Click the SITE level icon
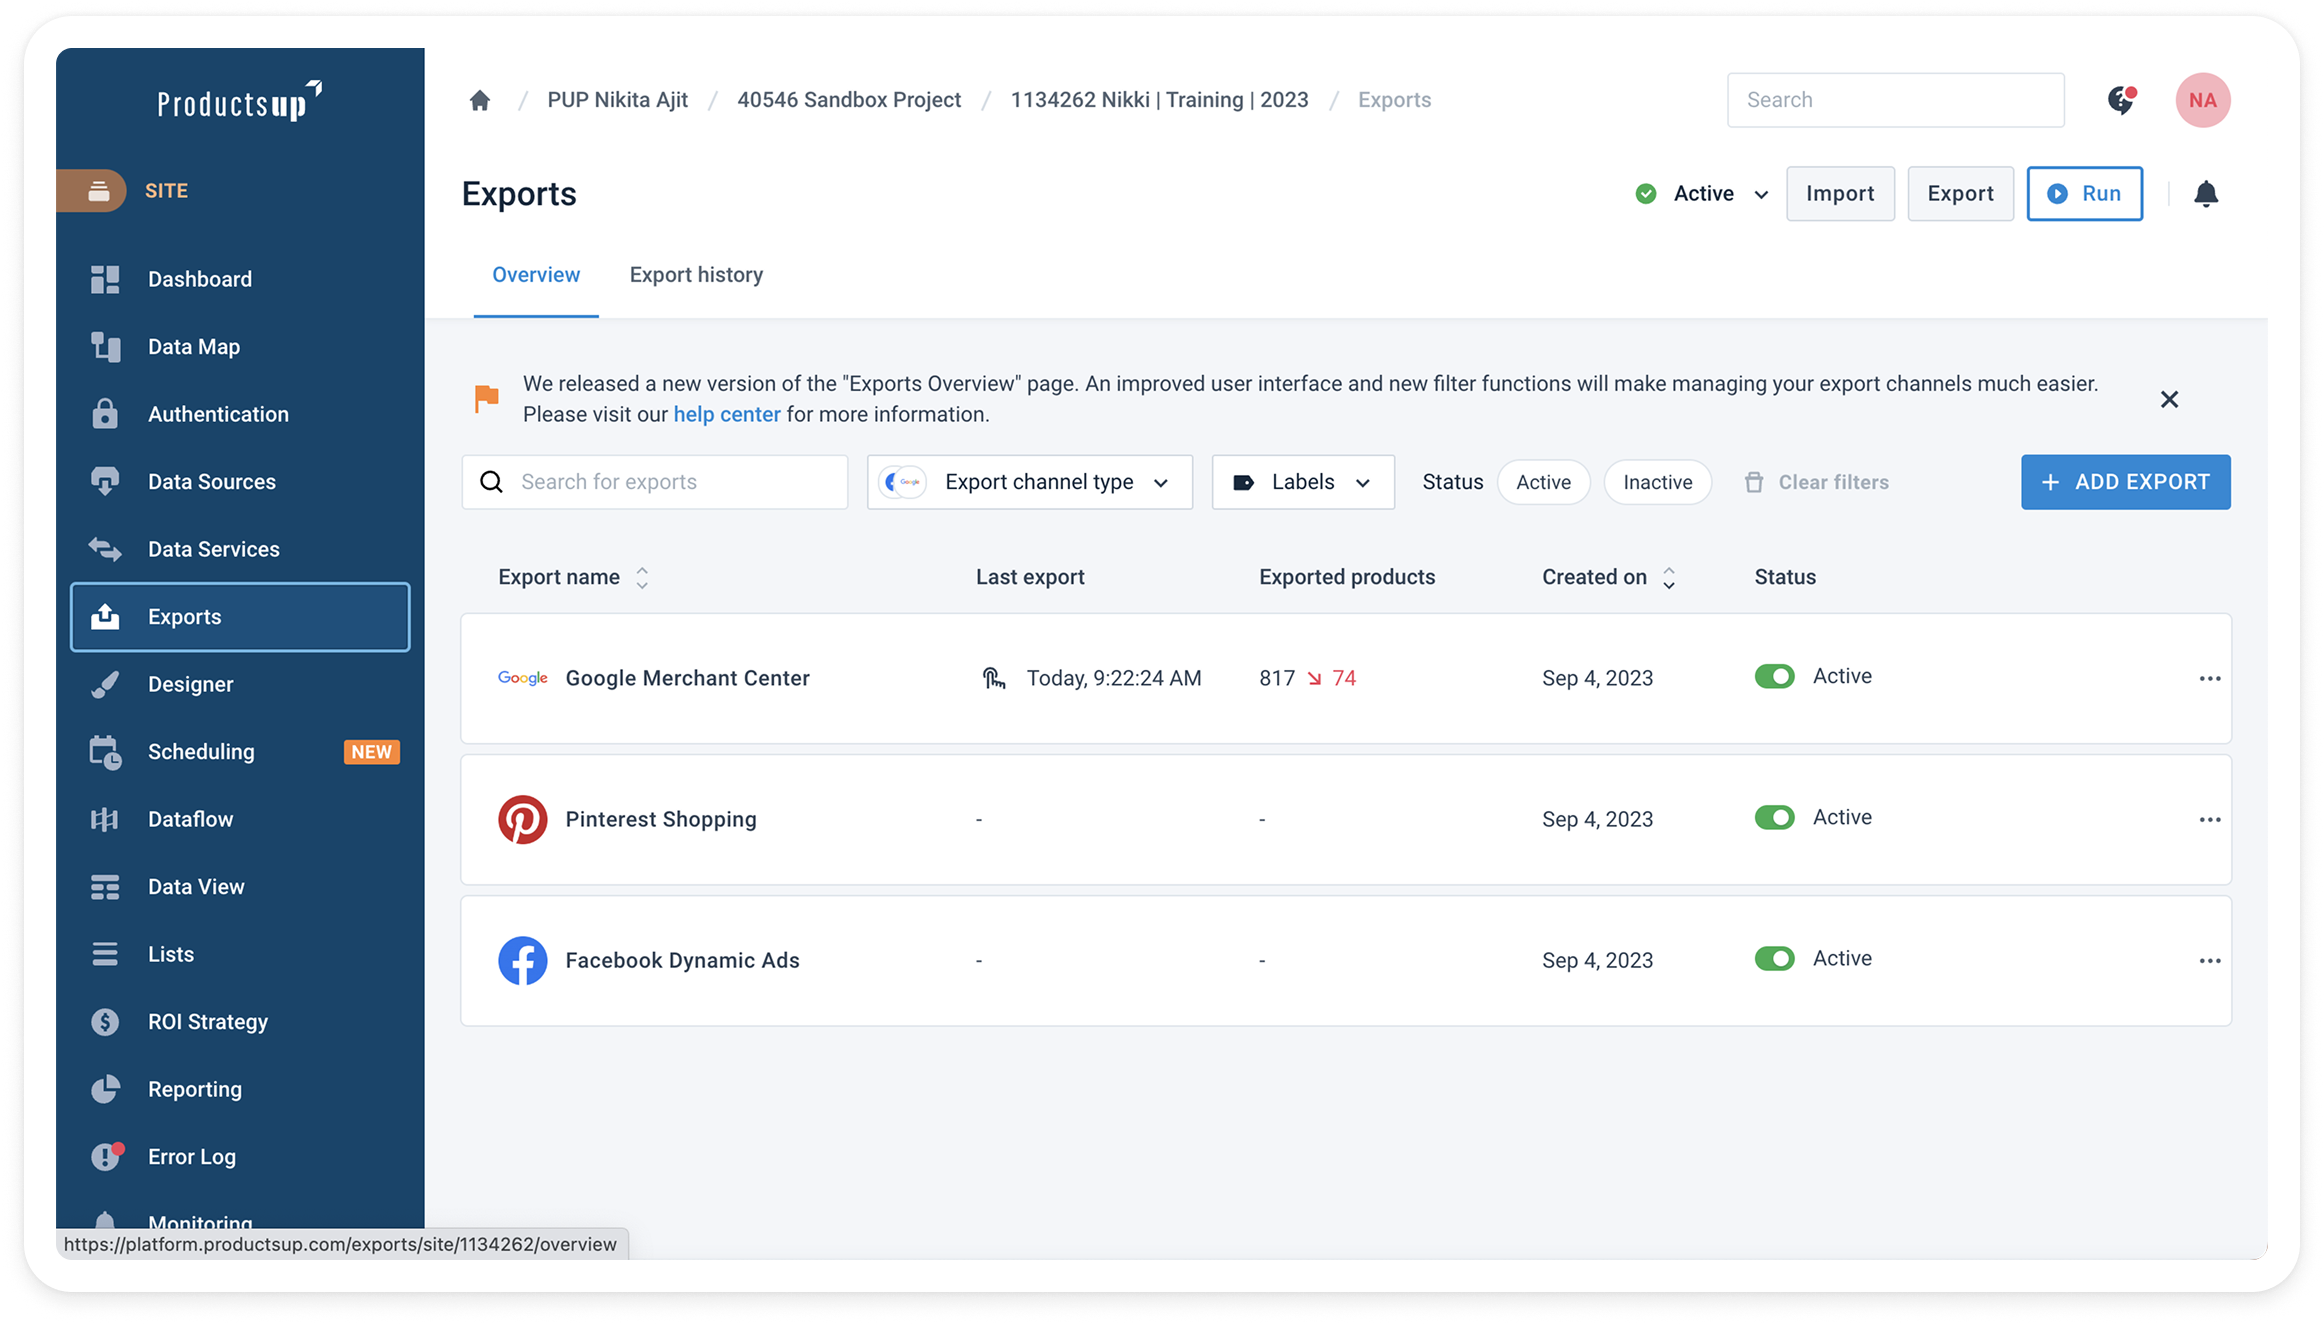The image size is (2324, 1324). pos(97,191)
